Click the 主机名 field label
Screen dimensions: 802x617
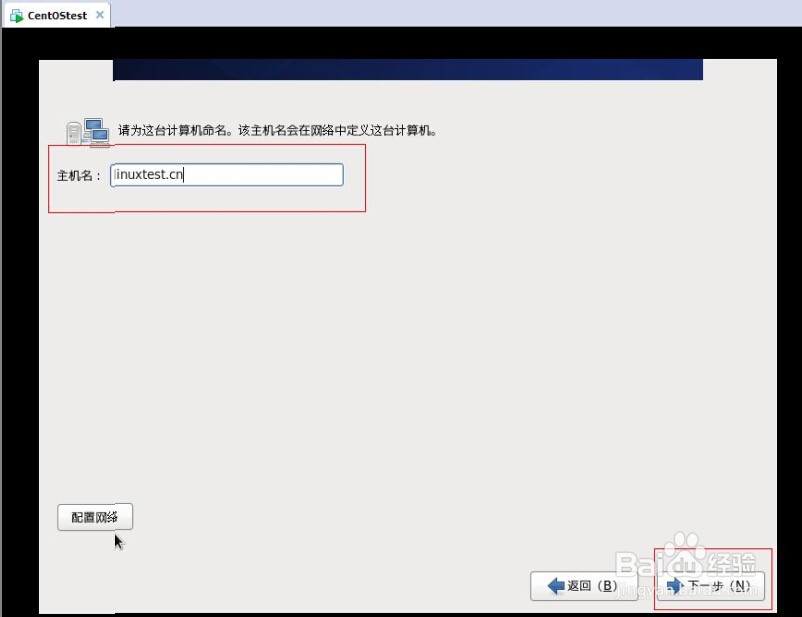[76, 174]
